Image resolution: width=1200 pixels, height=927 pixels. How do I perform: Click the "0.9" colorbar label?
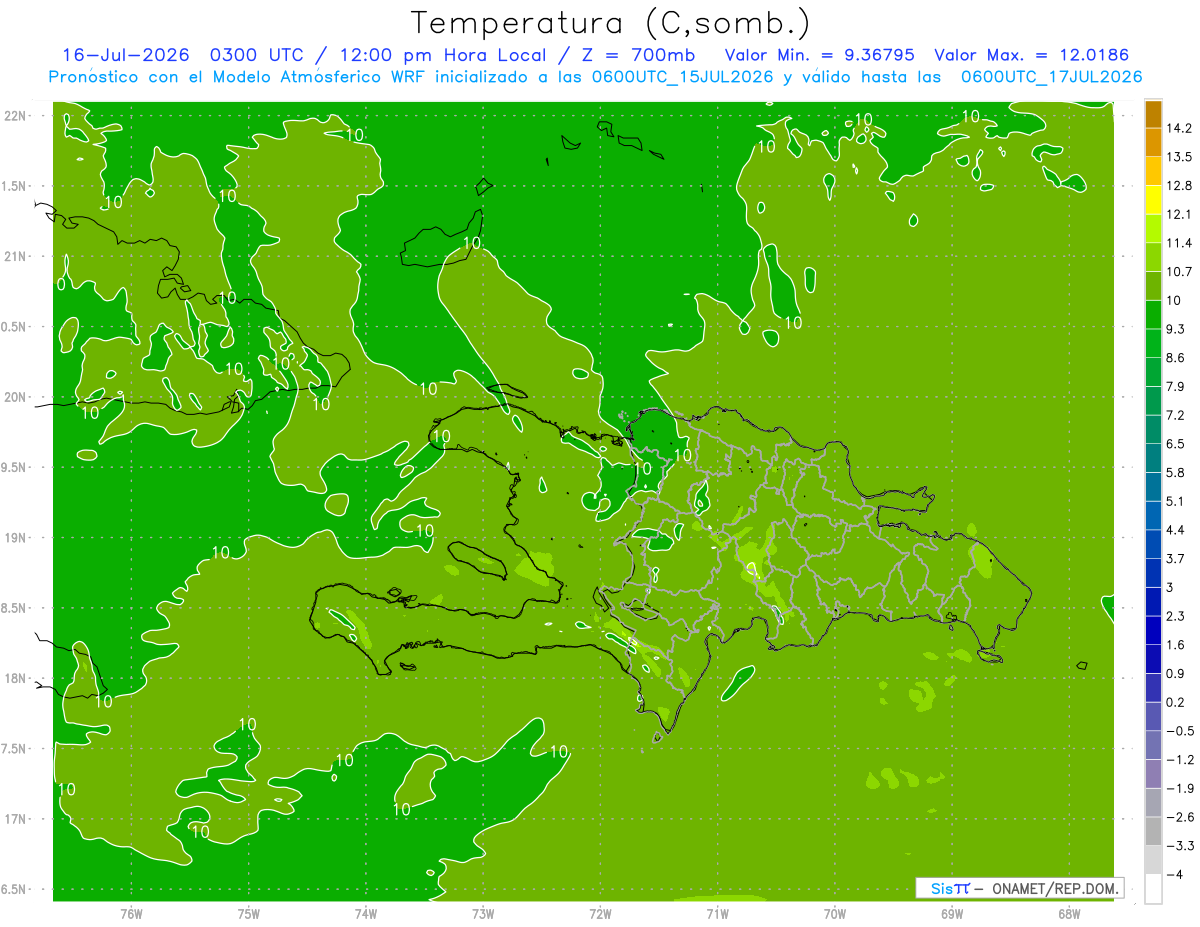(x=1177, y=674)
